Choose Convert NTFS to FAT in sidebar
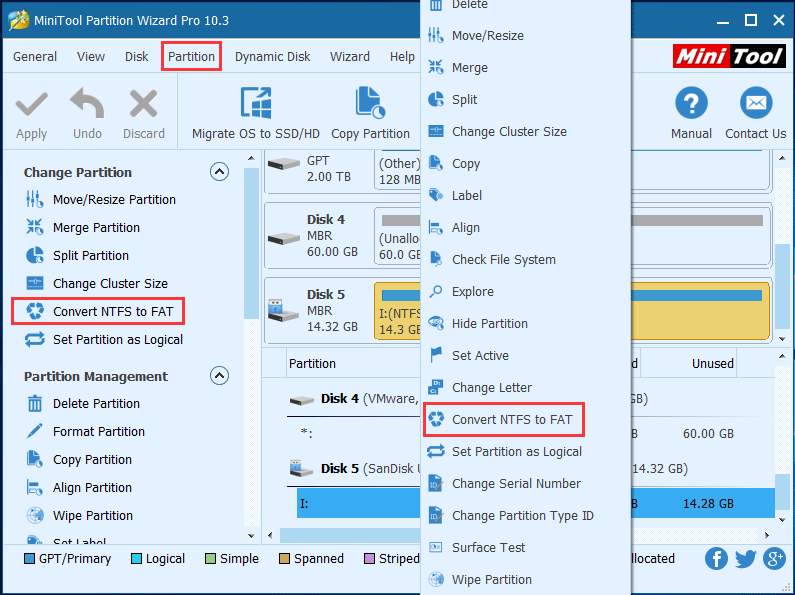 pyautogui.click(x=99, y=311)
